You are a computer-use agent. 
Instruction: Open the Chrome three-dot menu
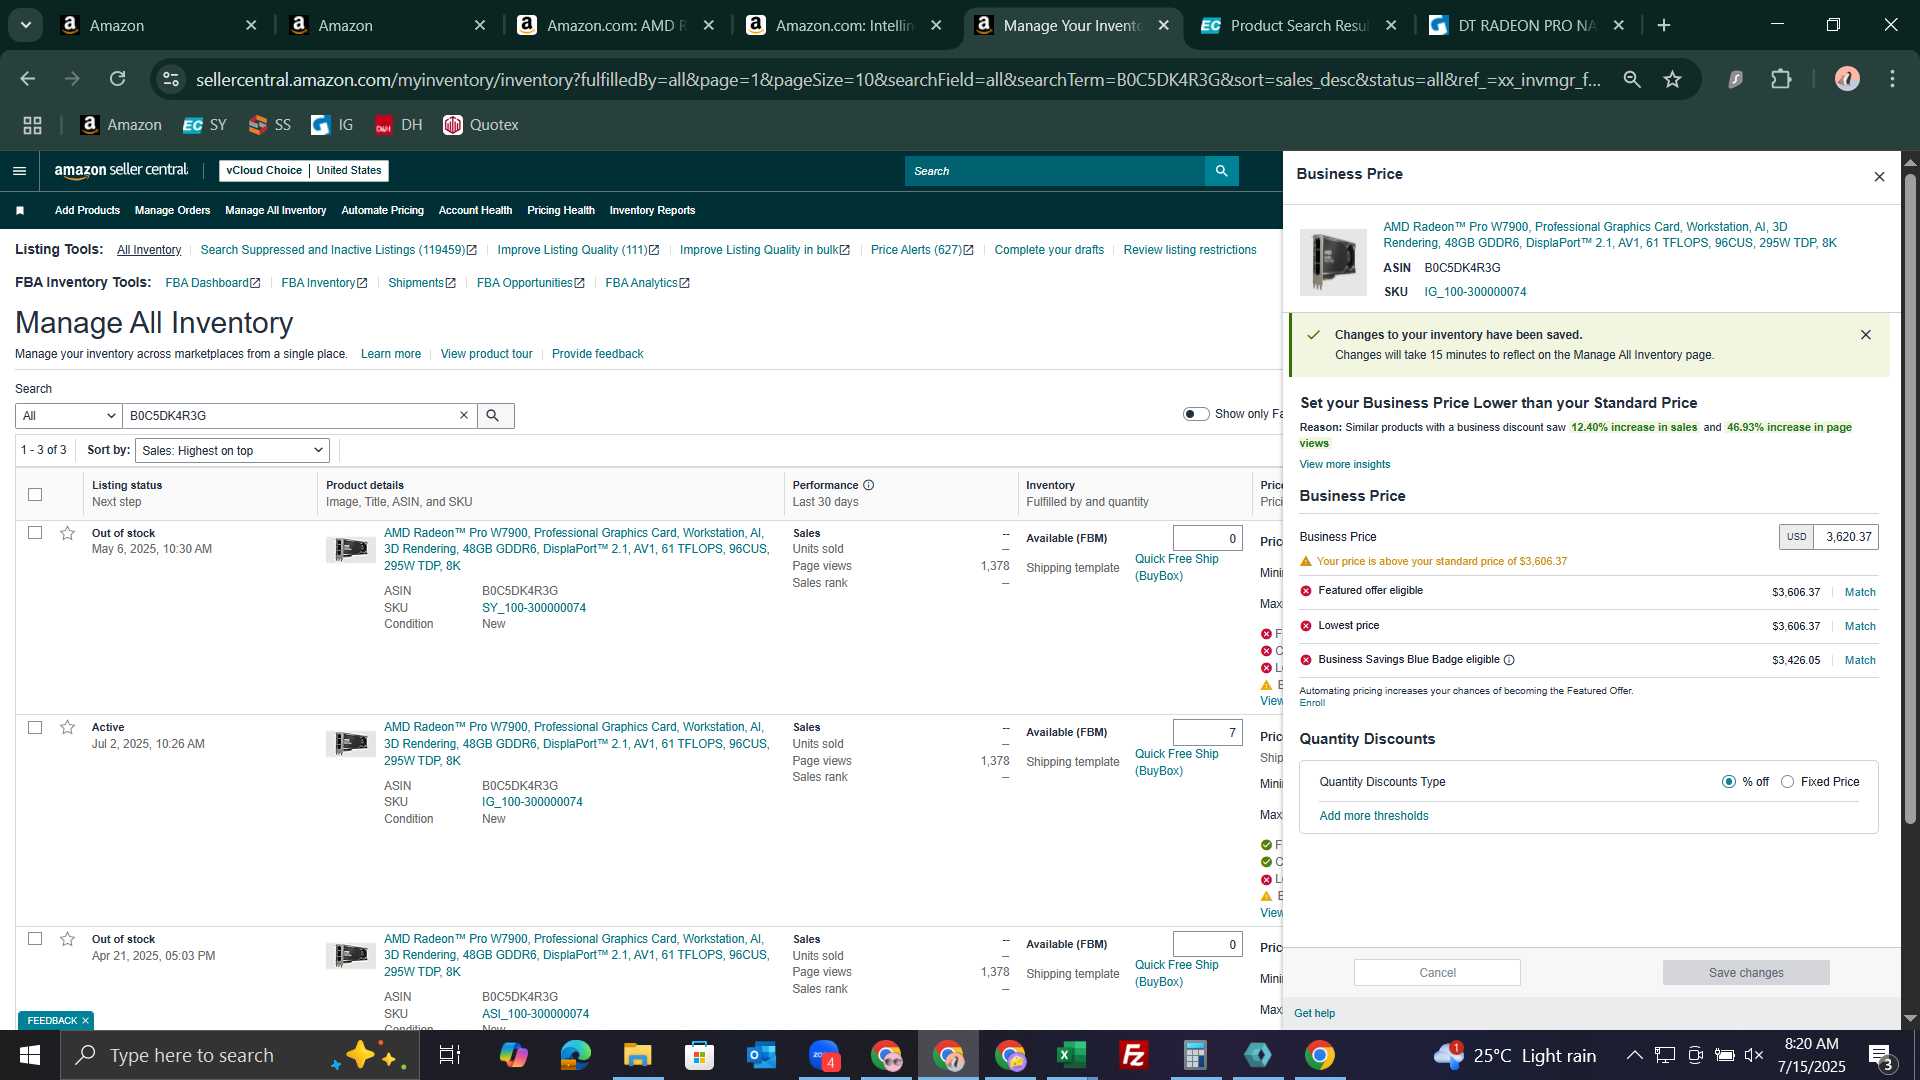[x=1892, y=79]
